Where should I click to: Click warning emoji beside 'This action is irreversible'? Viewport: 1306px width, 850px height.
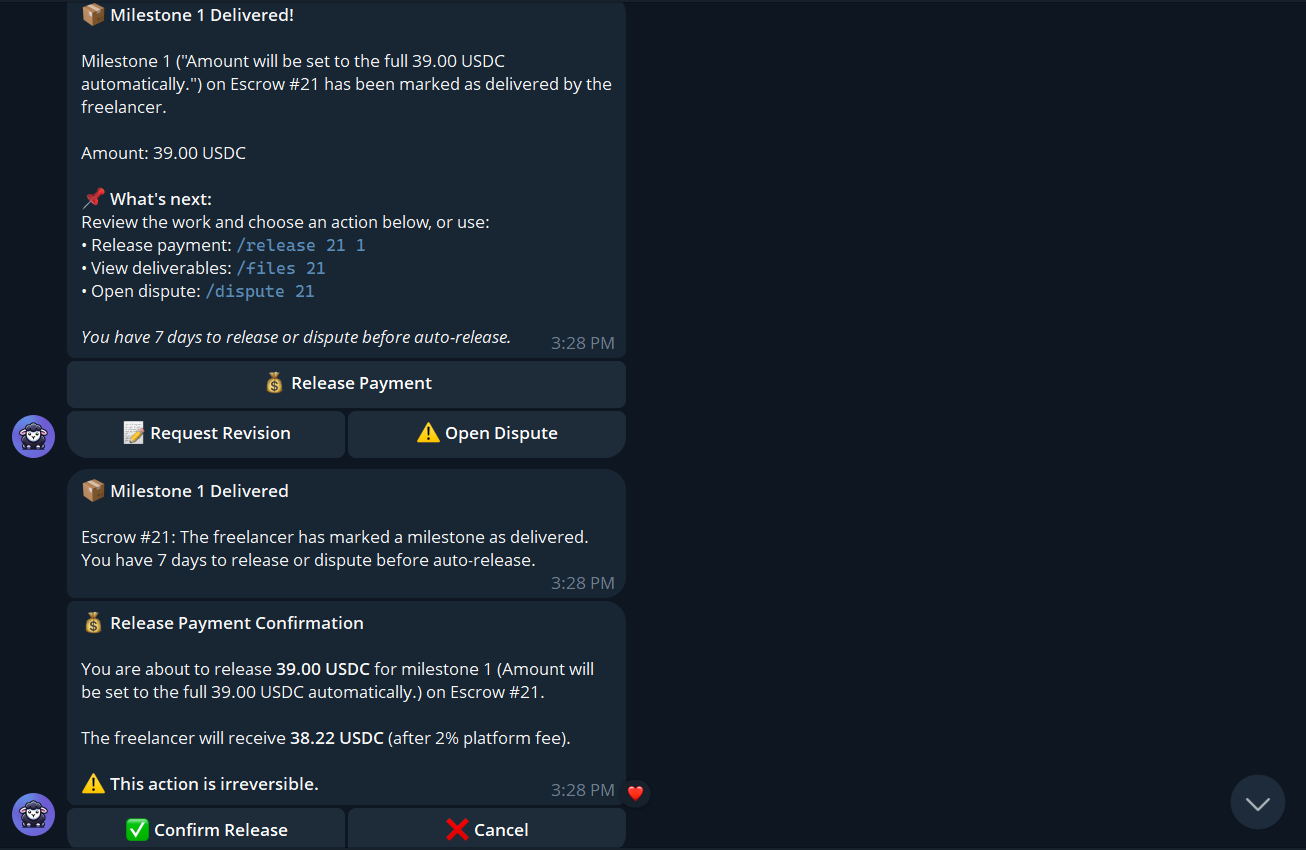point(93,784)
